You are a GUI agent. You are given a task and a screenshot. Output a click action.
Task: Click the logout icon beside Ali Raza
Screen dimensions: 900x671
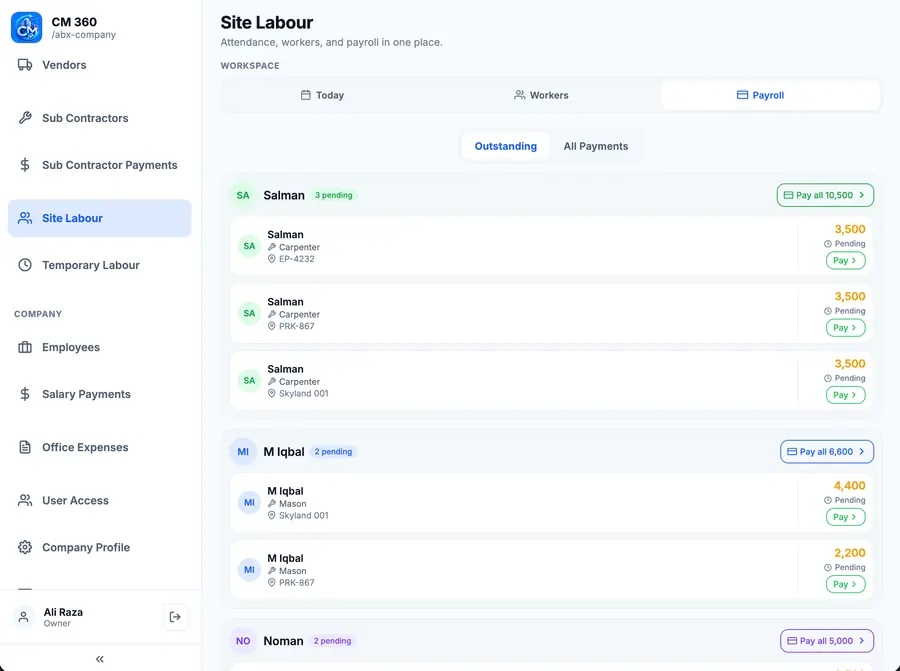[175, 617]
